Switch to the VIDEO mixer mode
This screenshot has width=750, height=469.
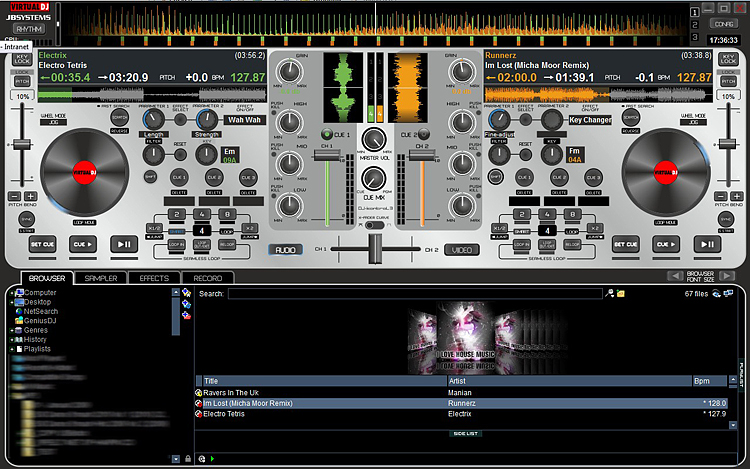click(462, 250)
